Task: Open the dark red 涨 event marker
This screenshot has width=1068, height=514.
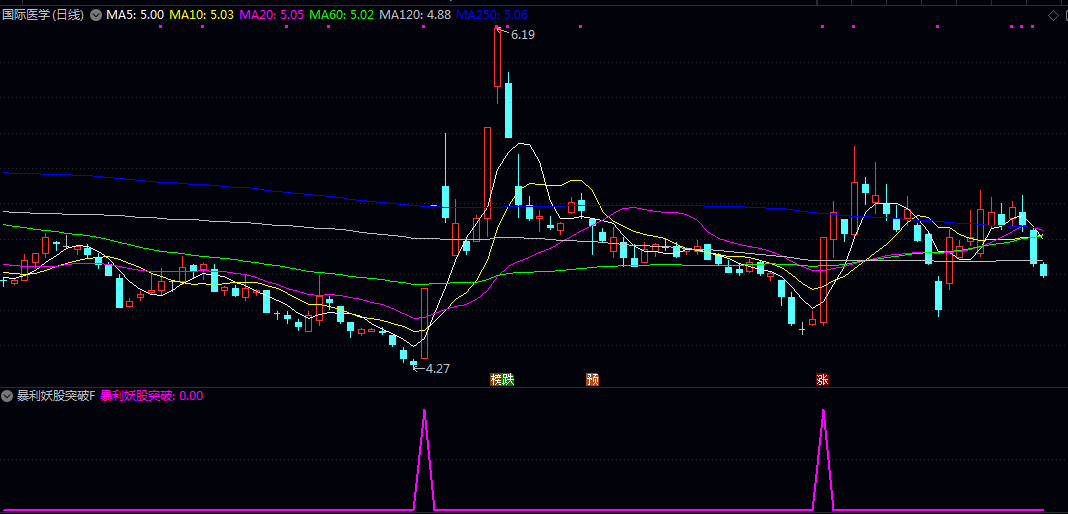Action: 822,380
